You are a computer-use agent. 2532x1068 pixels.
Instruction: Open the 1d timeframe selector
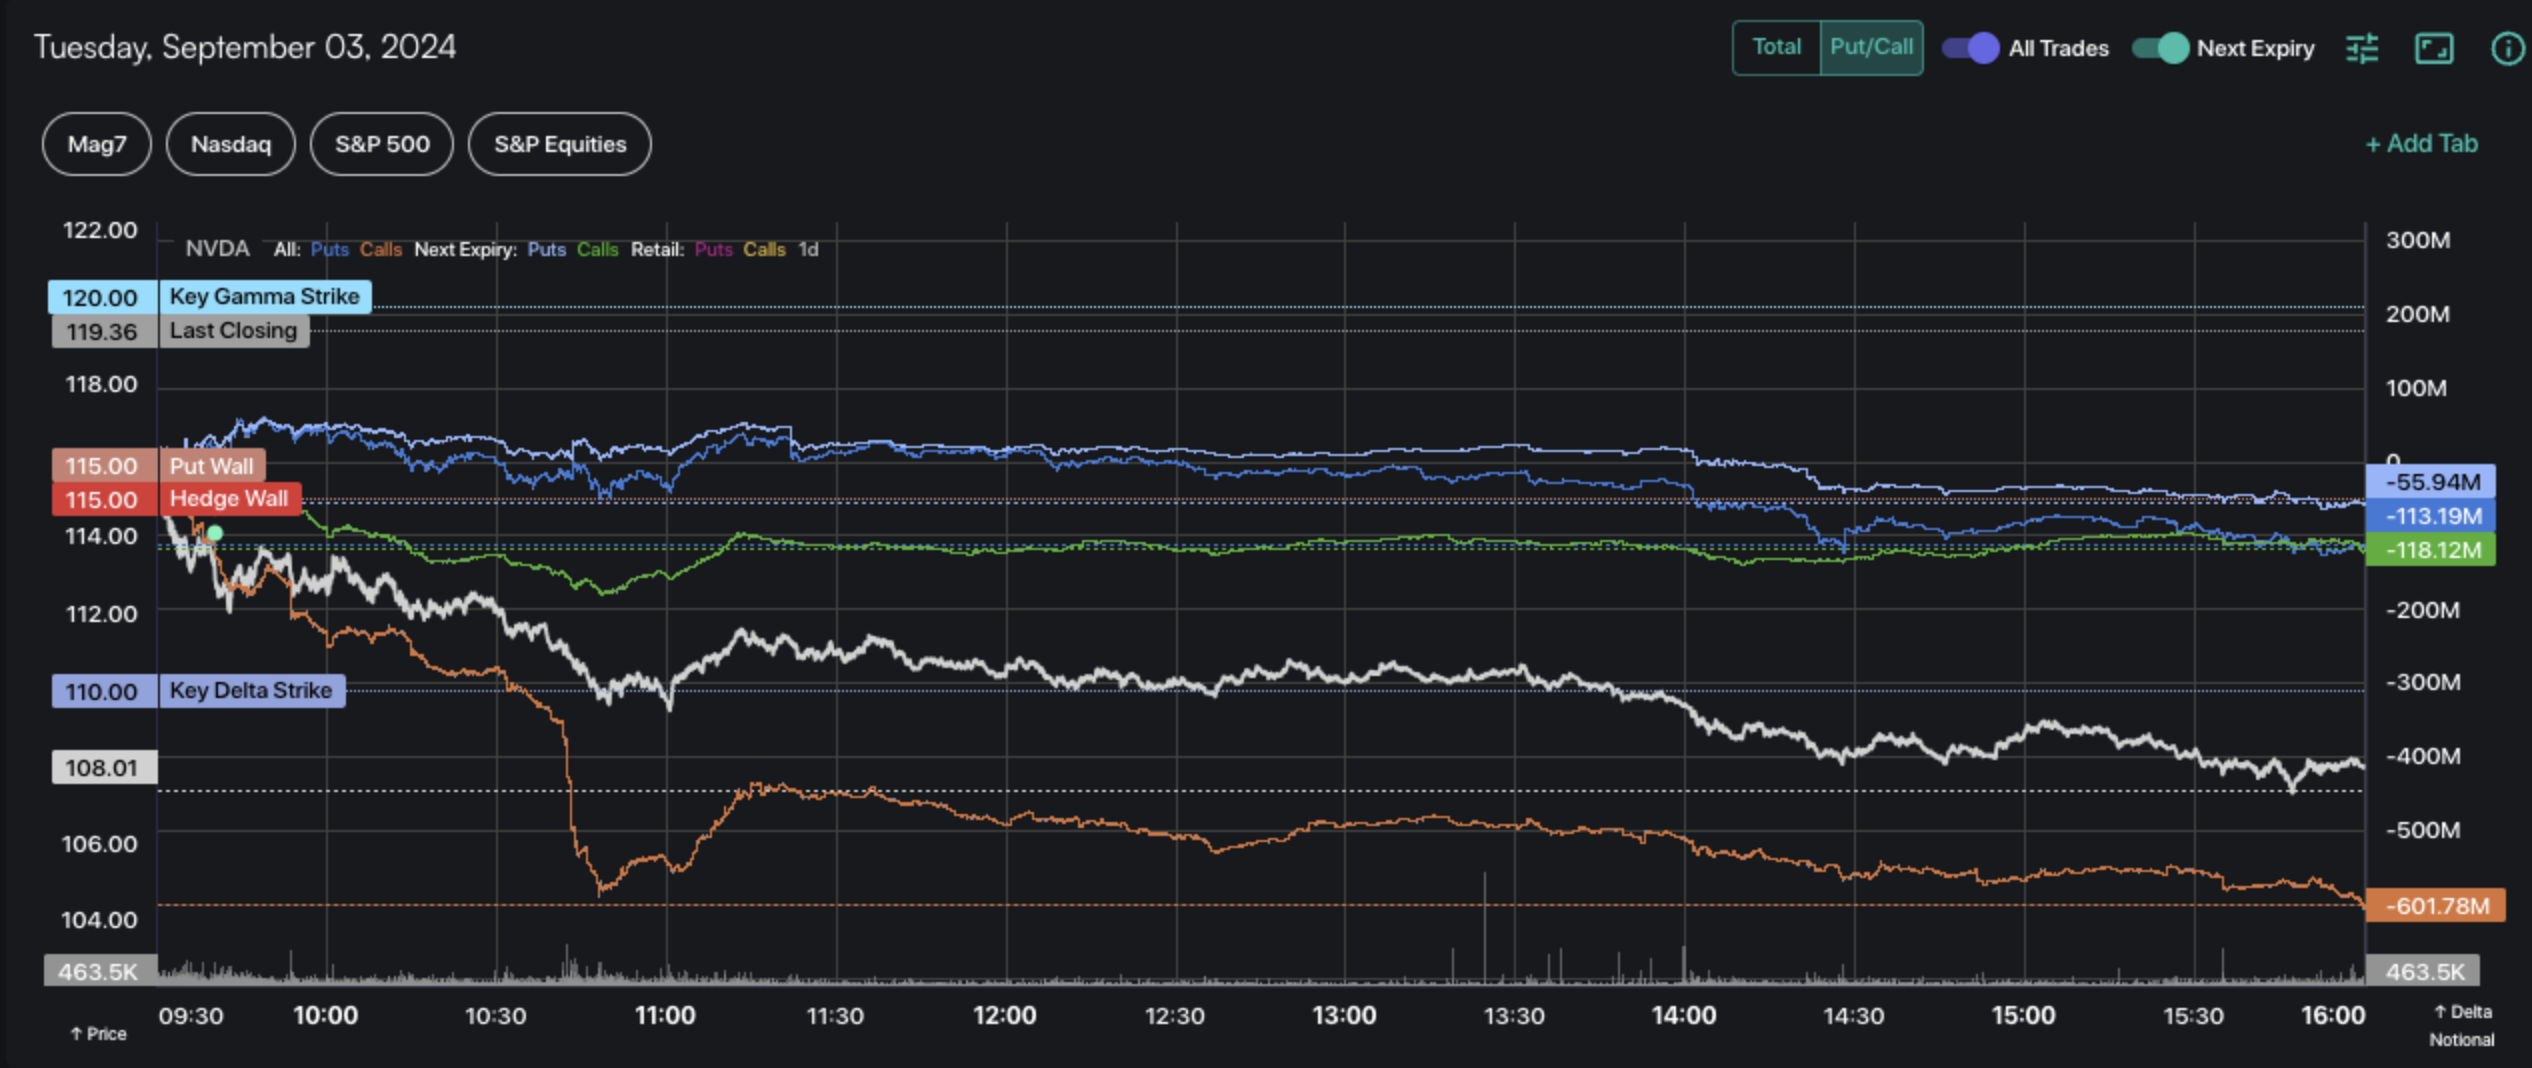tap(808, 249)
